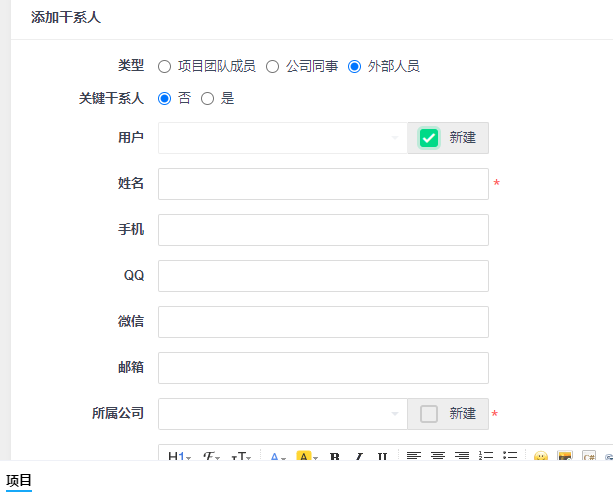Switch to the 项目 tab
The height and width of the screenshot is (499, 613).
tap(19, 481)
